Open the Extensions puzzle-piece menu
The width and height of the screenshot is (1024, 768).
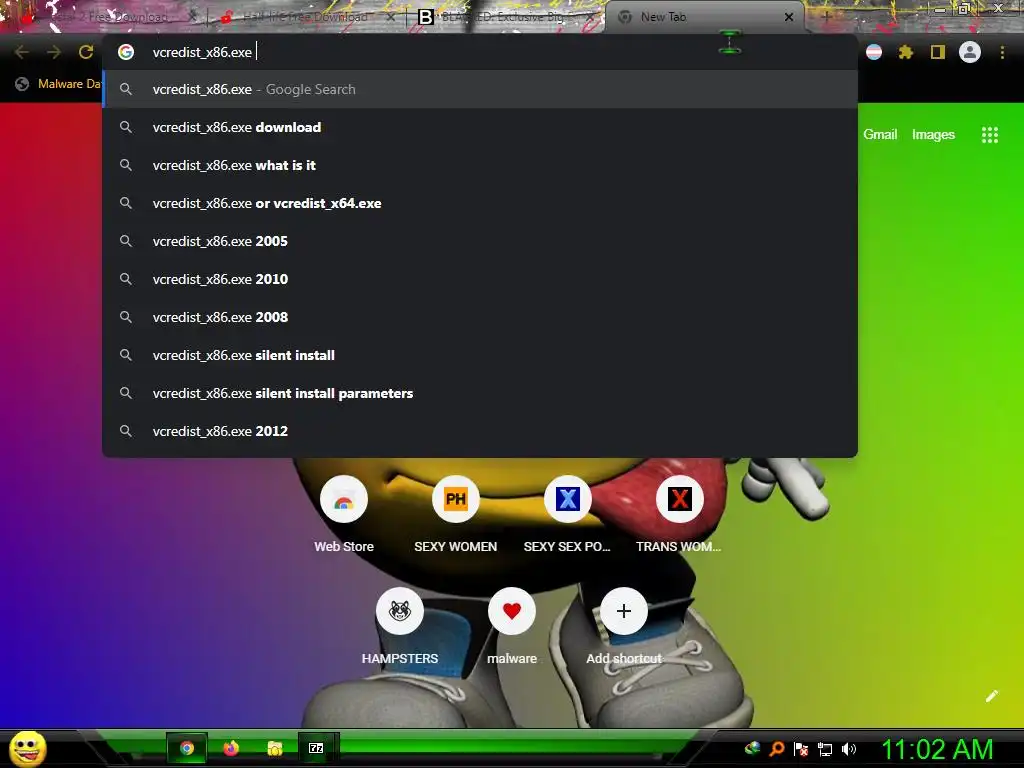coord(905,52)
